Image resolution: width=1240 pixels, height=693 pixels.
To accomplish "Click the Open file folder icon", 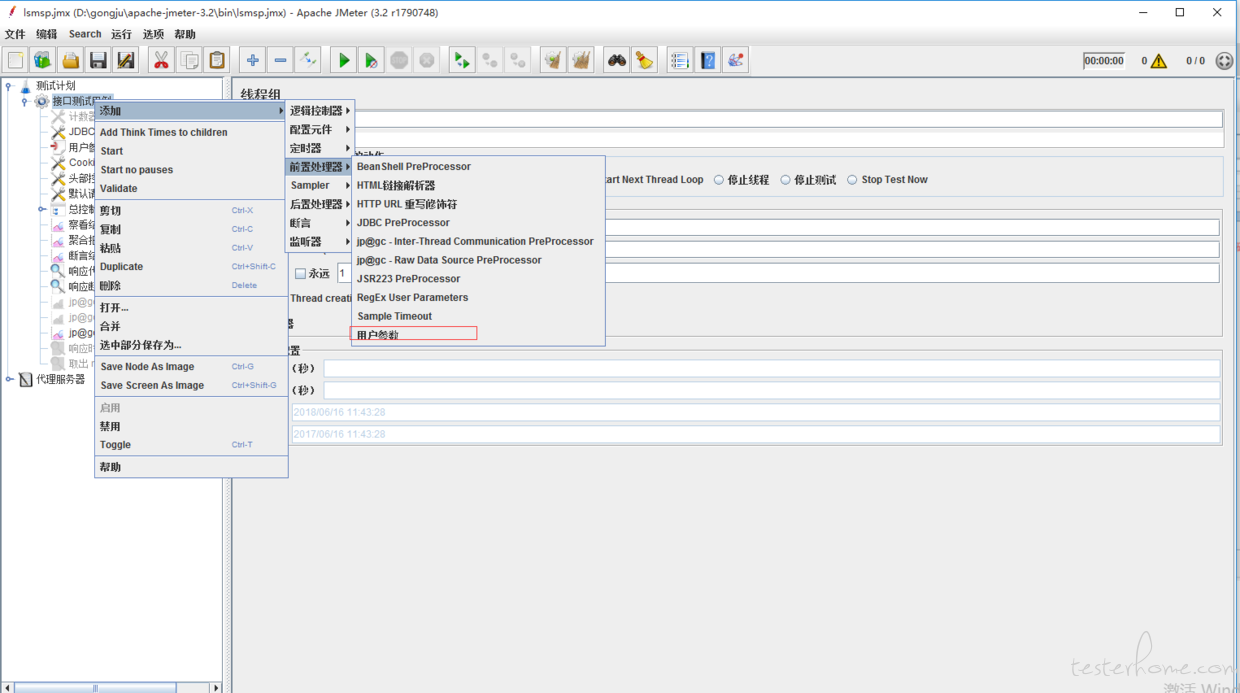I will pos(70,60).
